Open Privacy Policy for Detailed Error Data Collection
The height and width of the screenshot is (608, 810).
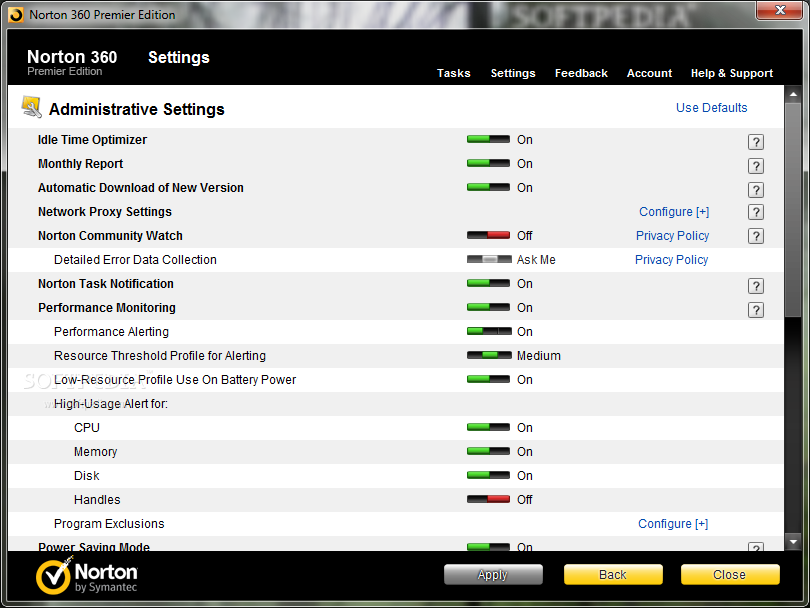click(672, 260)
